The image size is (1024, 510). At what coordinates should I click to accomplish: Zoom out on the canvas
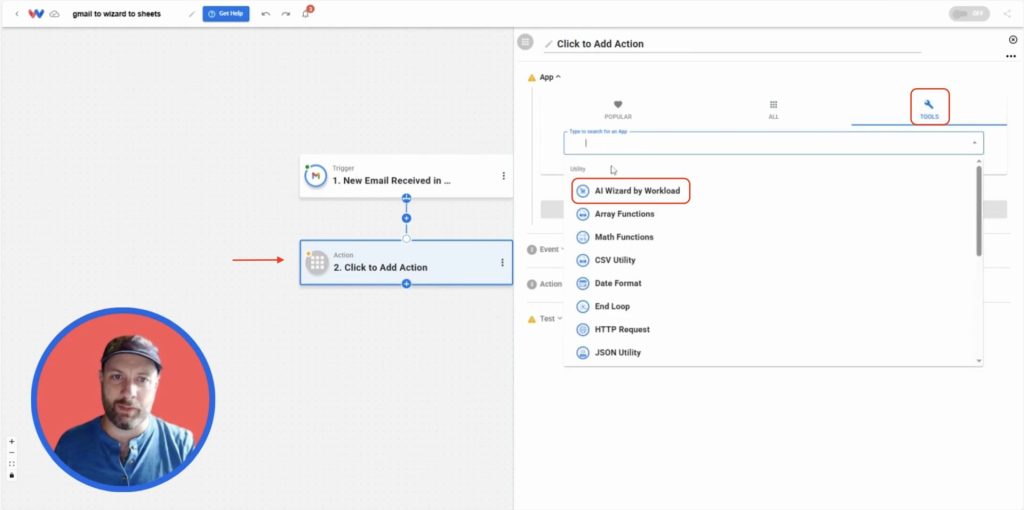[x=12, y=453]
